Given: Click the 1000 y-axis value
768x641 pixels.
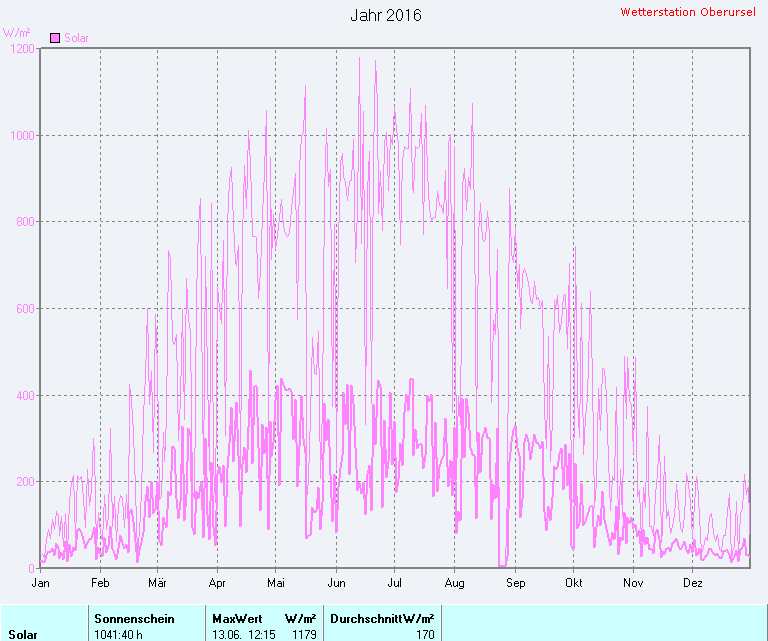Looking at the screenshot, I should pos(23,136).
